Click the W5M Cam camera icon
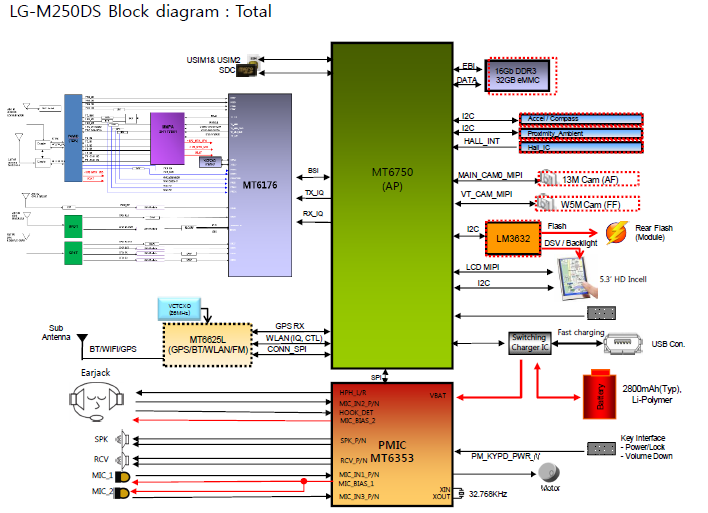The width and height of the screenshot is (708, 513). [545, 203]
